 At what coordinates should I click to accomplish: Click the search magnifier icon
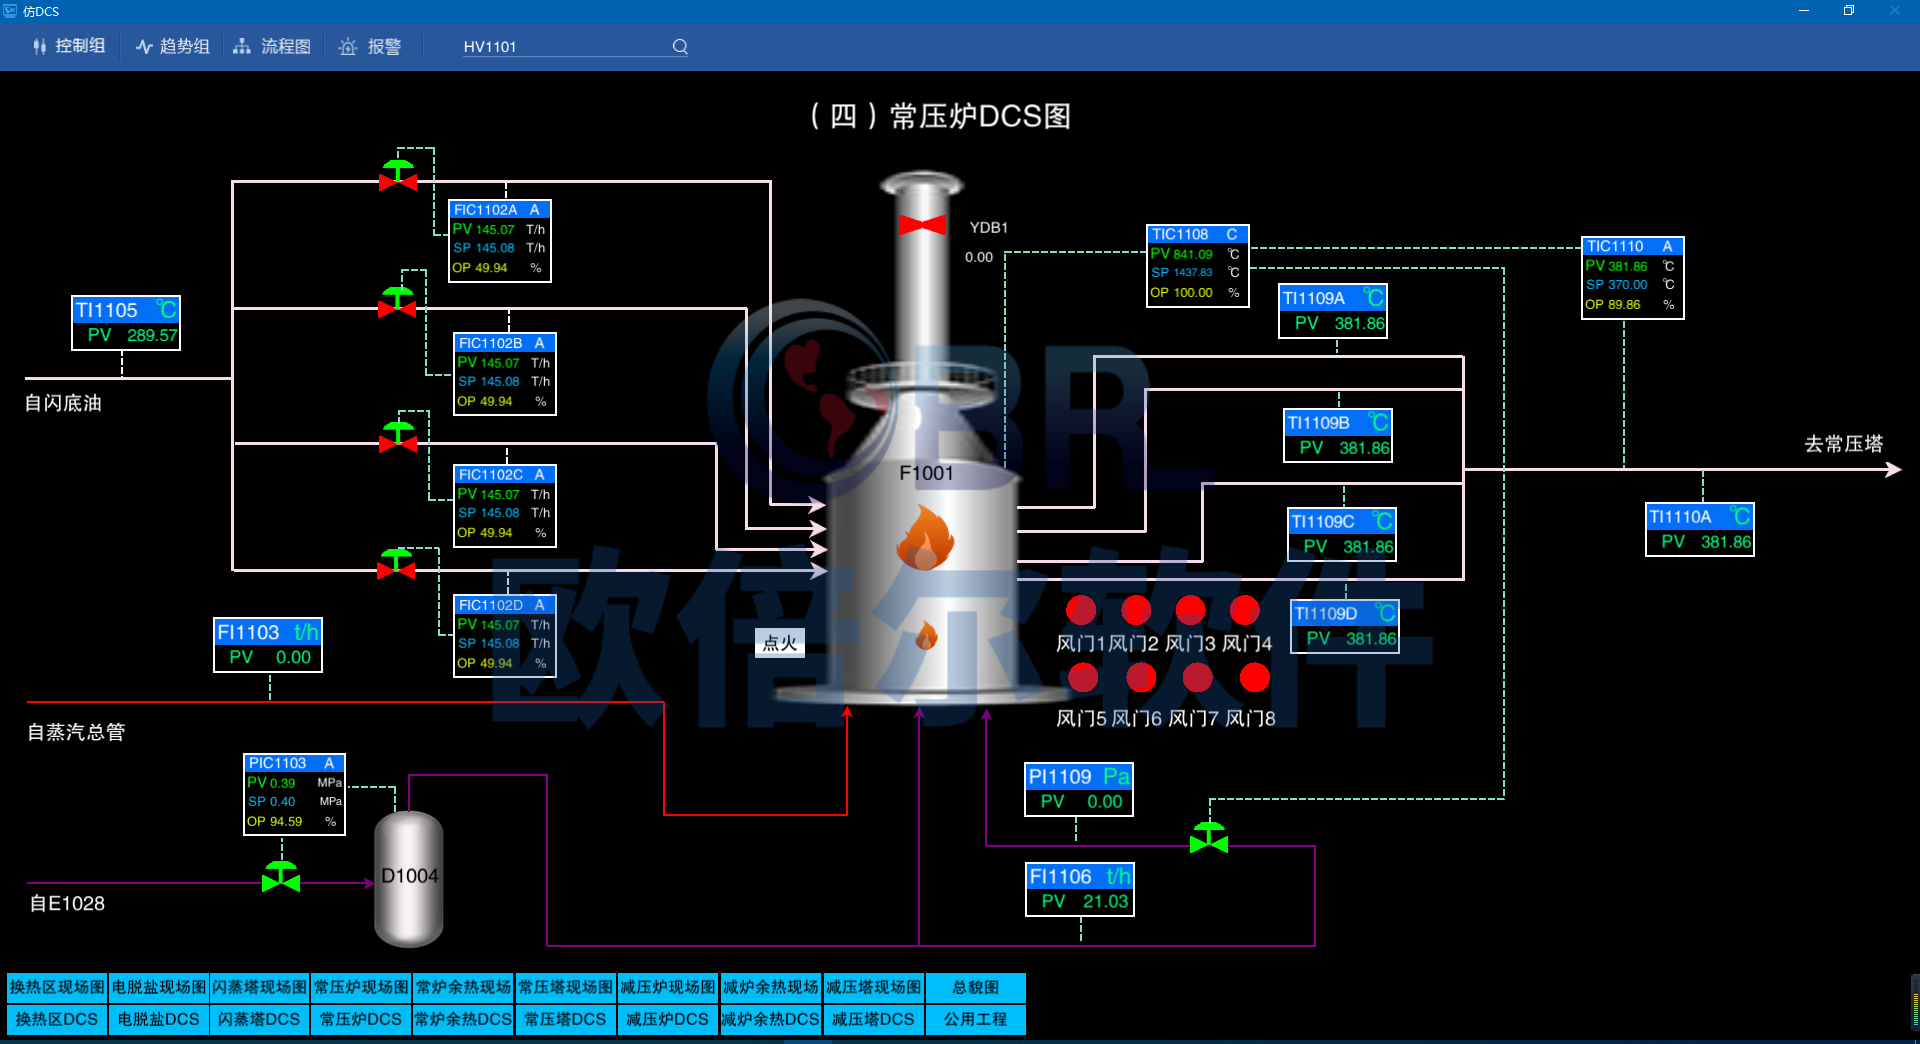pyautogui.click(x=680, y=46)
